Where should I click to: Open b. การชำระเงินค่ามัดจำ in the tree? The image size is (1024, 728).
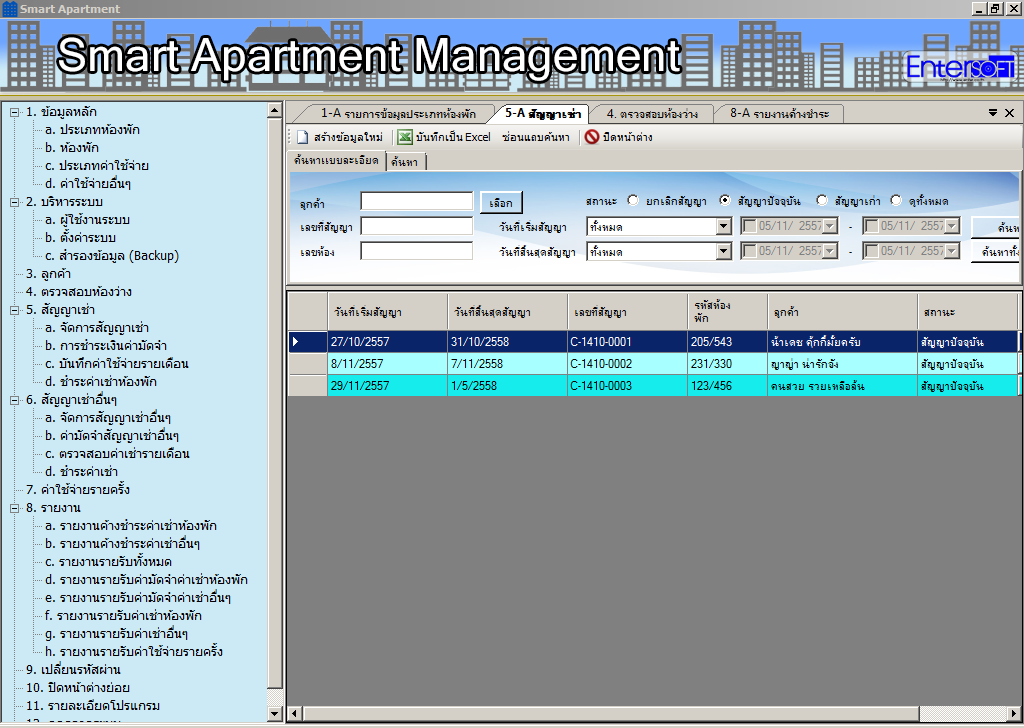(106, 346)
